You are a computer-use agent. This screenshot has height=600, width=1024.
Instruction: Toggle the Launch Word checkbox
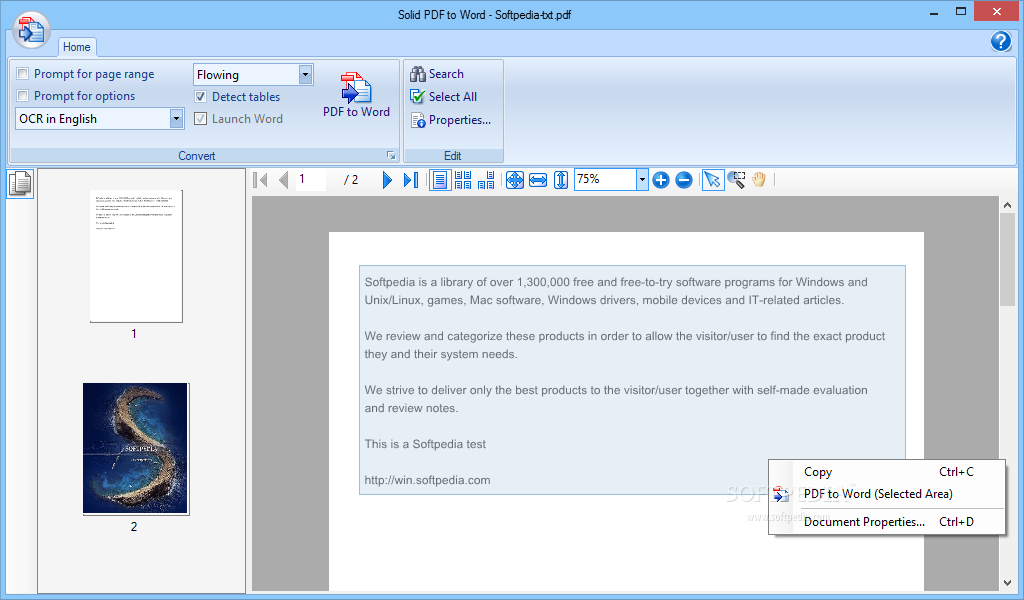(x=200, y=119)
